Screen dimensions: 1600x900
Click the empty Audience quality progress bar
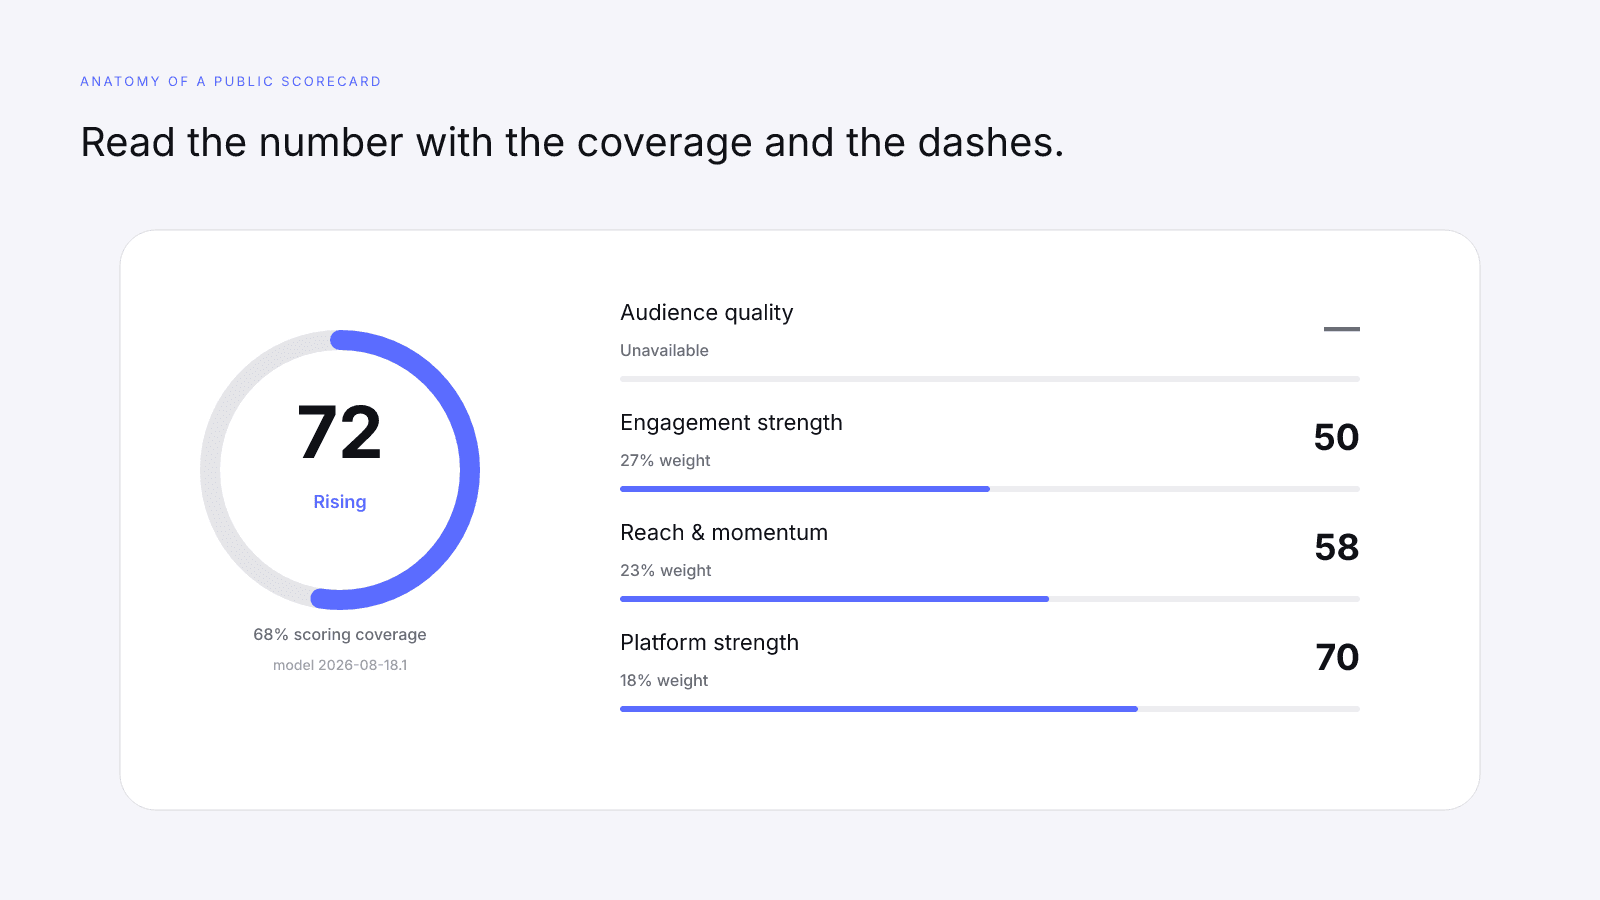pos(990,379)
